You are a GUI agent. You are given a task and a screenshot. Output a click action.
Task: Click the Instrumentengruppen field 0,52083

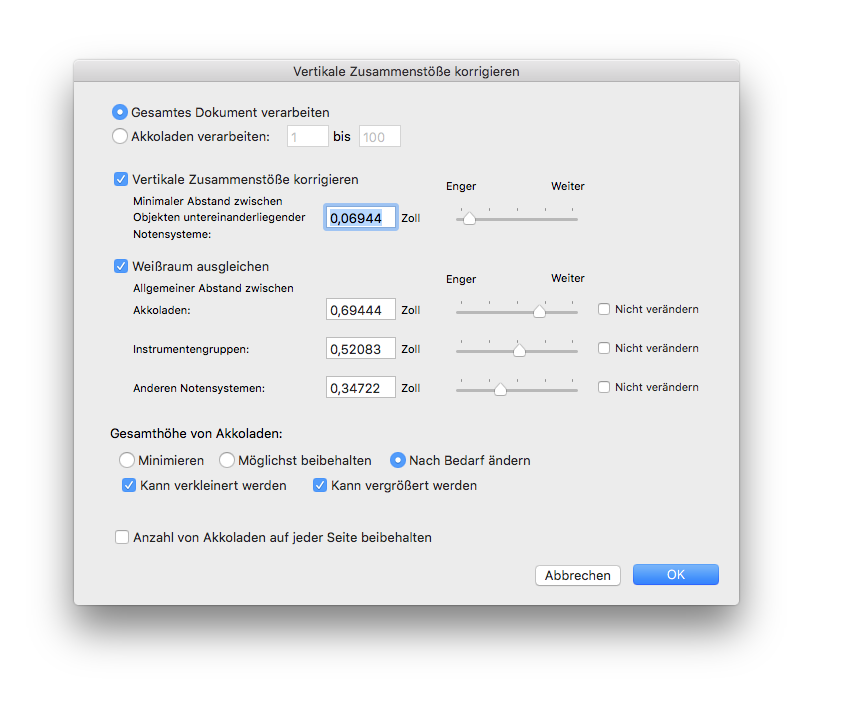(x=361, y=349)
